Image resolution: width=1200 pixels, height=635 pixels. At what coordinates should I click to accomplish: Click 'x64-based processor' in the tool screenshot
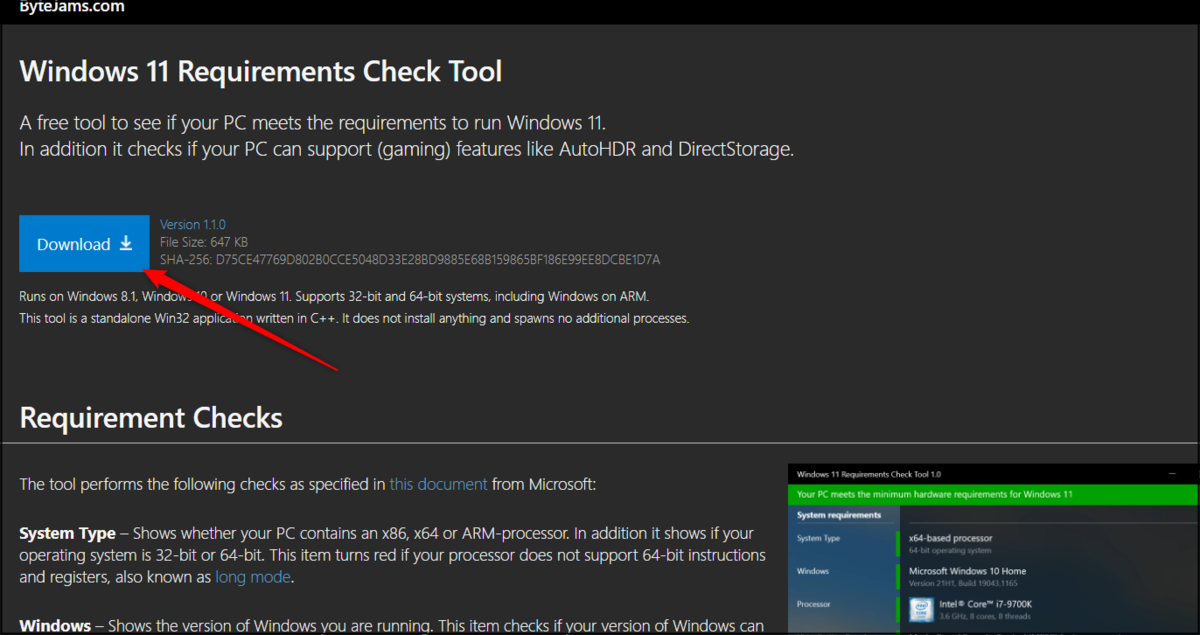[950, 538]
